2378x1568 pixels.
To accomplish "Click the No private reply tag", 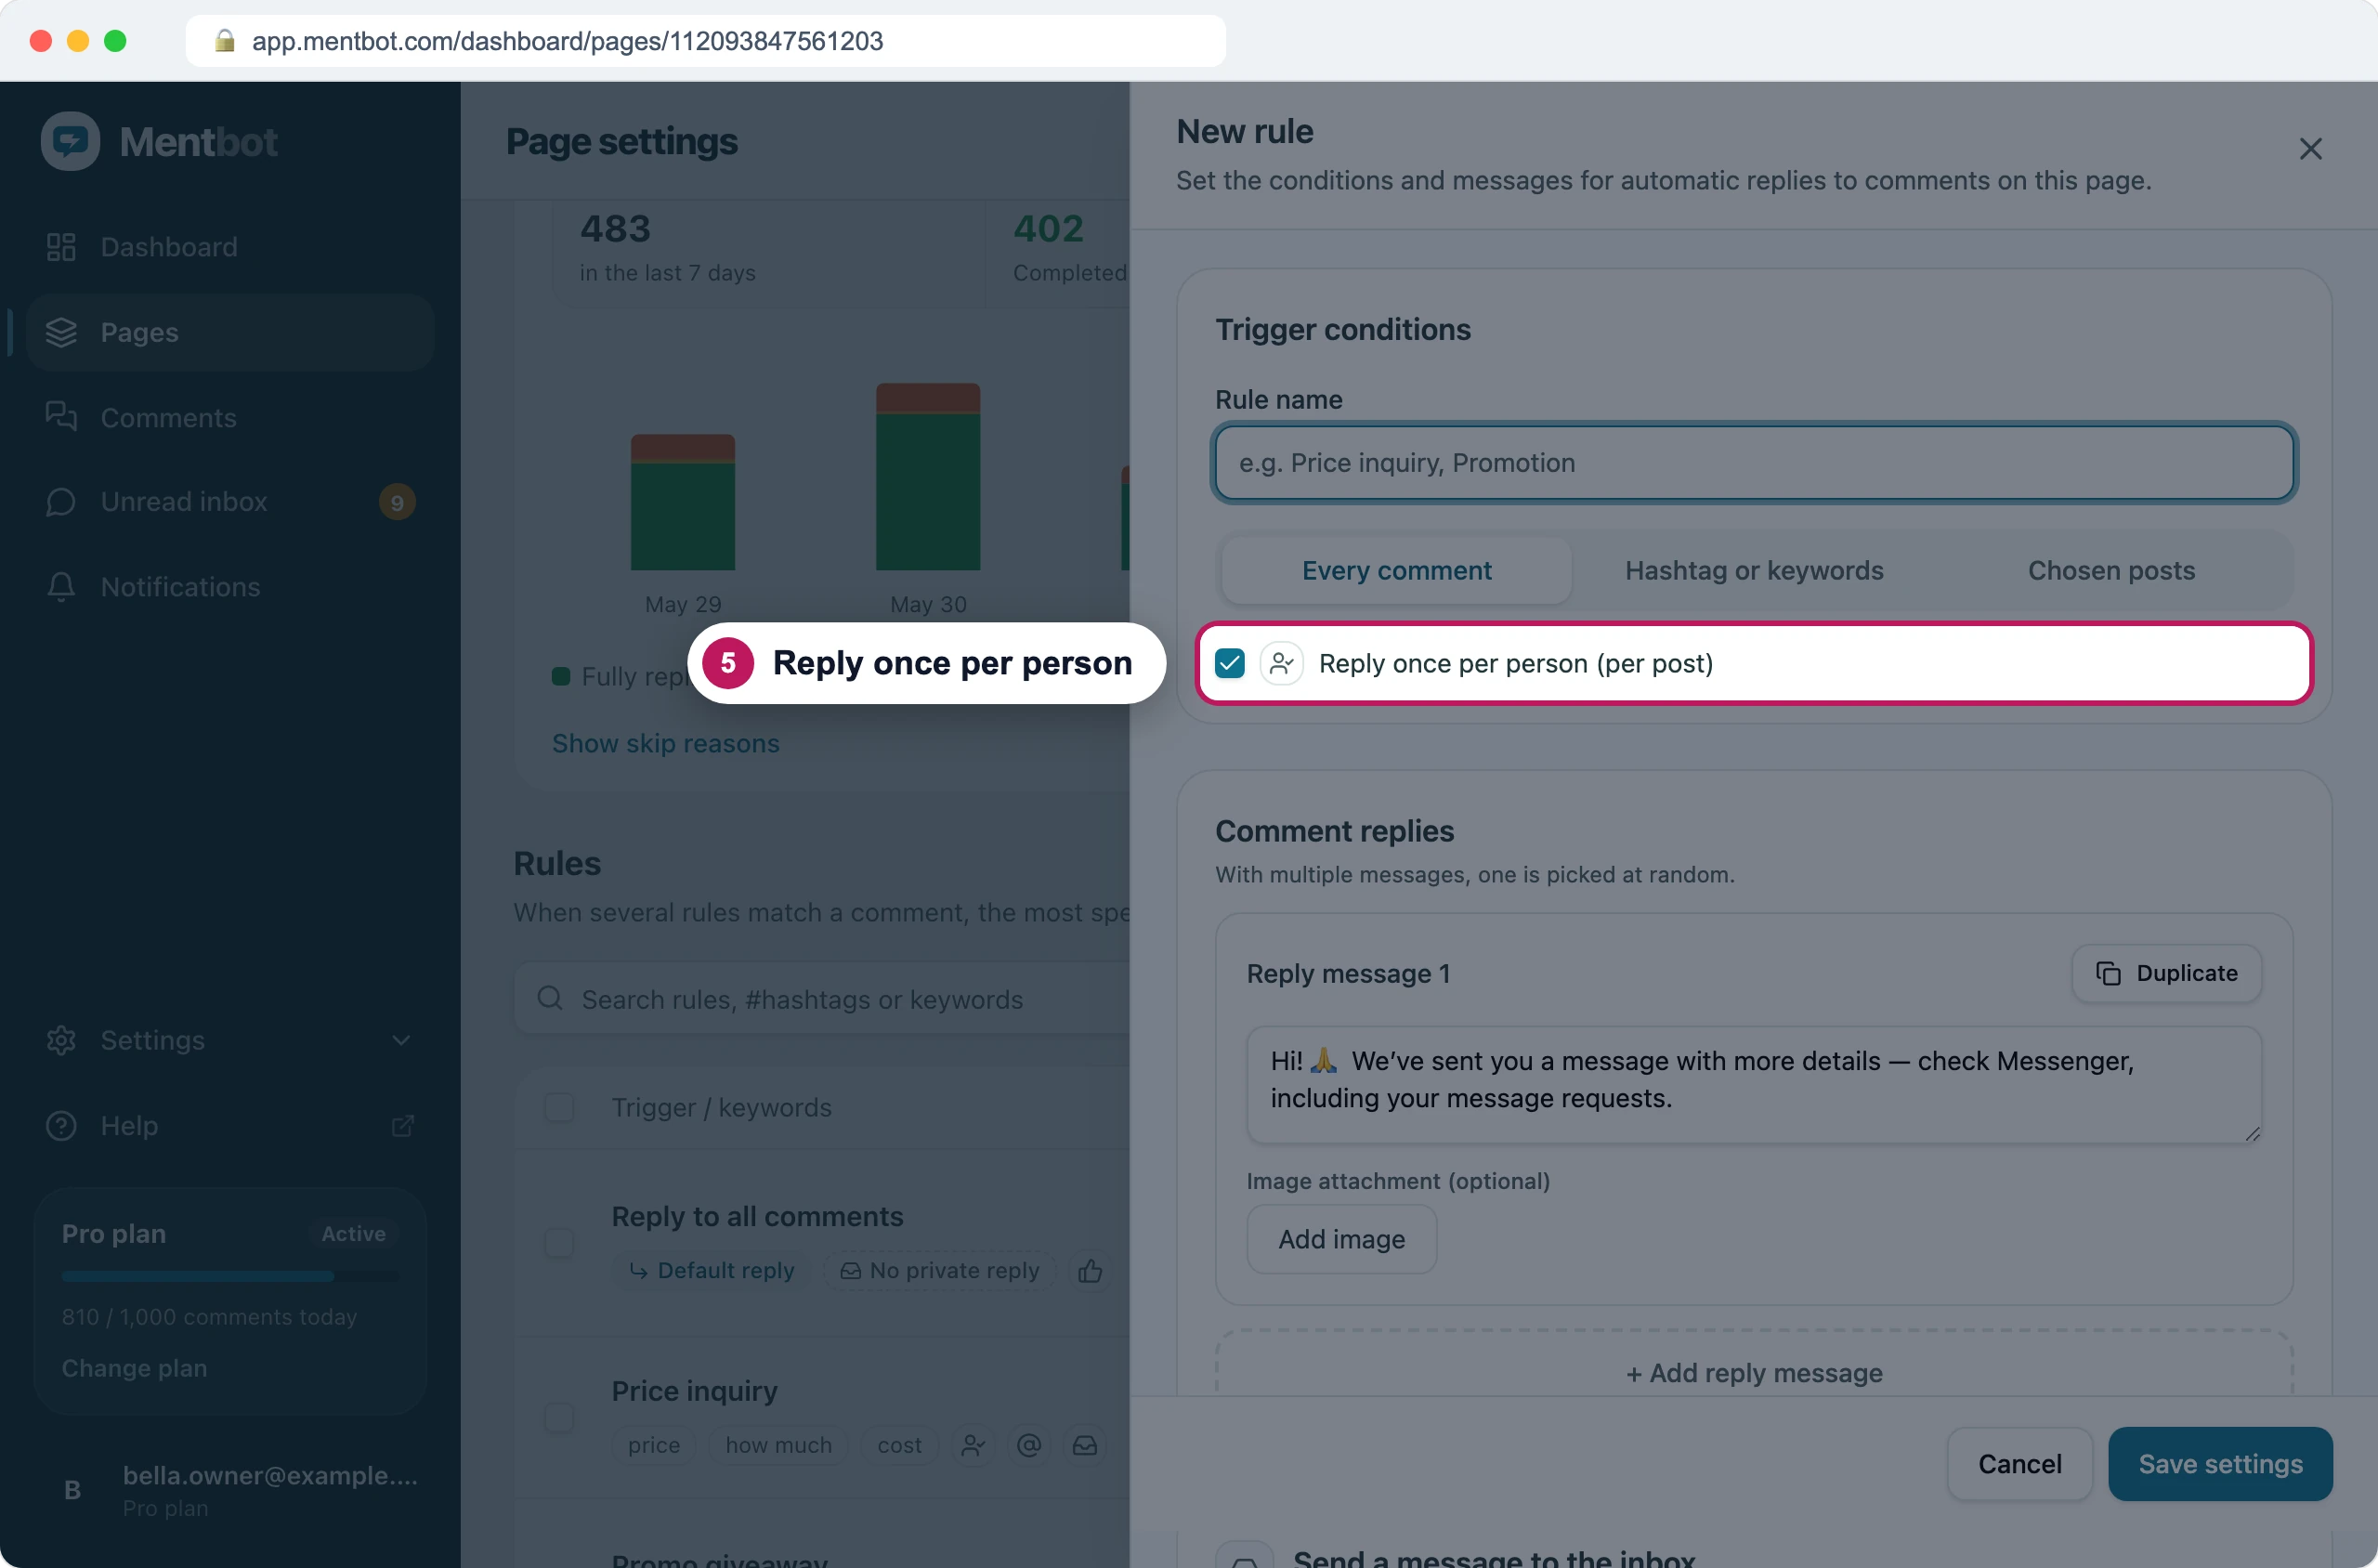I will coord(940,1270).
